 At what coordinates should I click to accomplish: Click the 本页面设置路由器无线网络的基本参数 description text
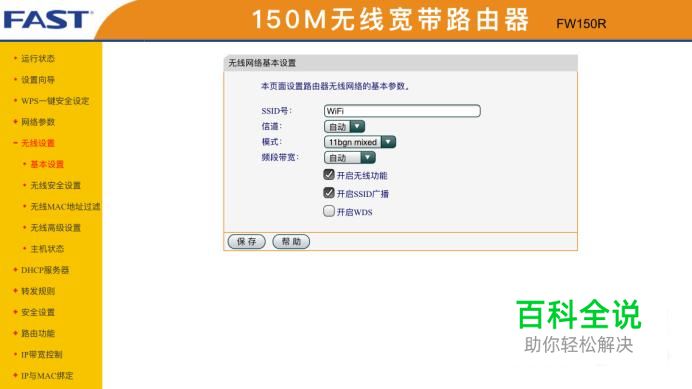(335, 86)
